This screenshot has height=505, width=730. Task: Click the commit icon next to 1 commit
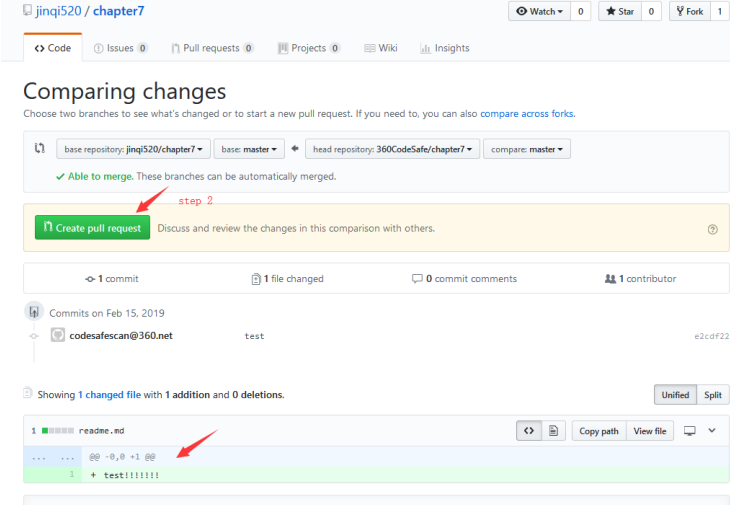click(x=90, y=279)
